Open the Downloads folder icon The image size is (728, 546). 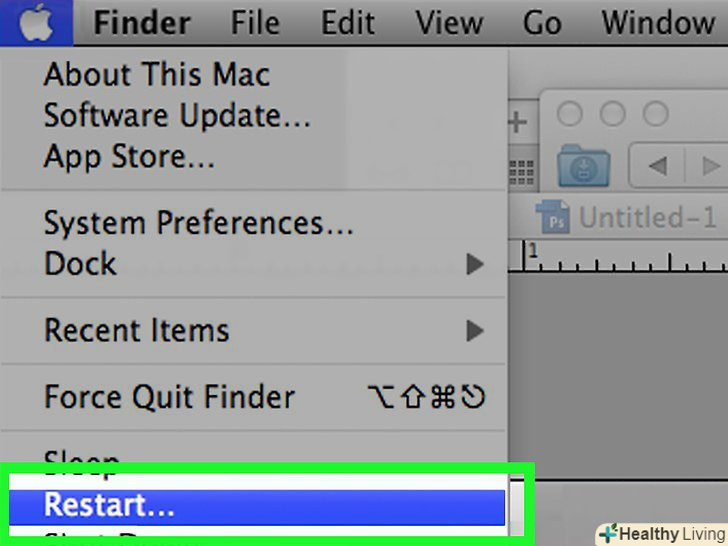[x=583, y=165]
